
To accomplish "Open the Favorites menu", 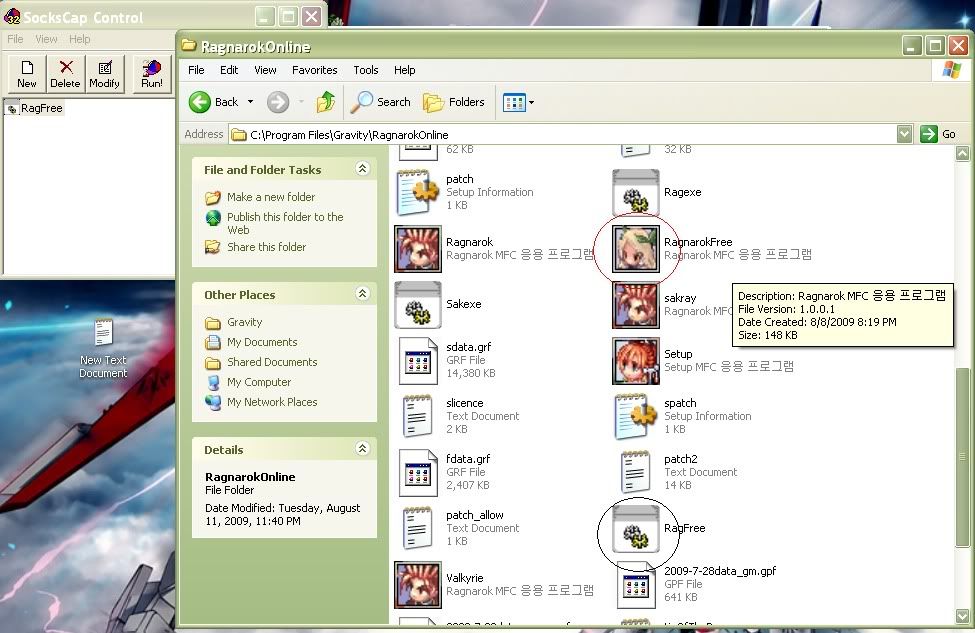I will [314, 70].
